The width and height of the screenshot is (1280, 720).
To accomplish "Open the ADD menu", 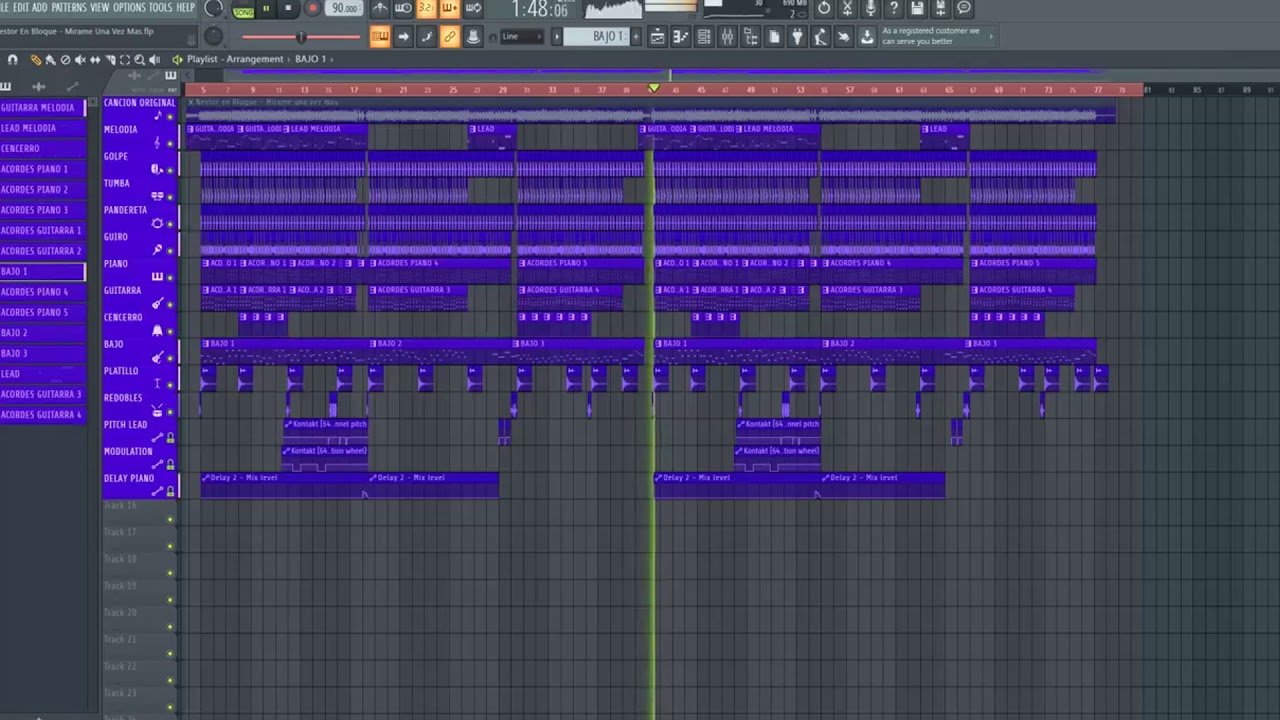I will pyautogui.click(x=40, y=7).
